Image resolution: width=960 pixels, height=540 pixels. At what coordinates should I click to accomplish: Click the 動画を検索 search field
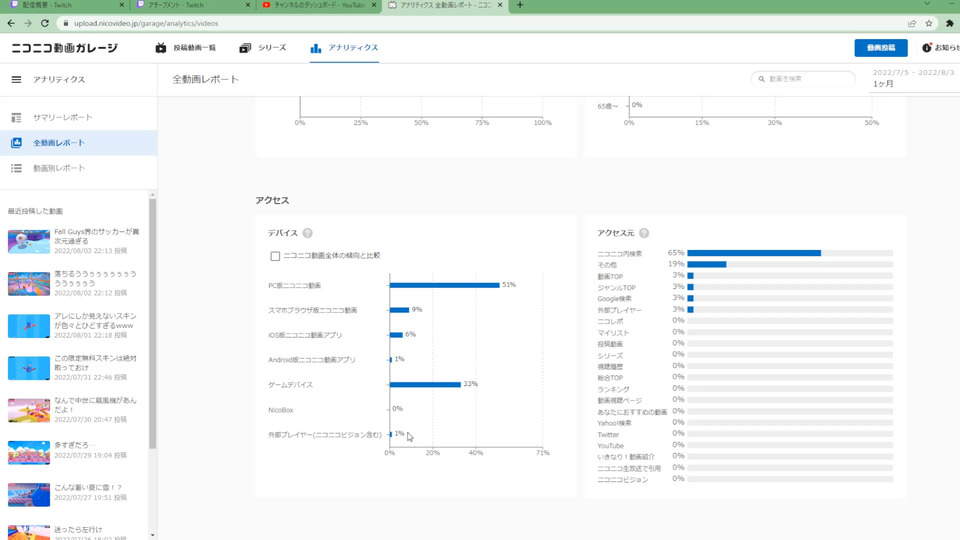pos(803,79)
